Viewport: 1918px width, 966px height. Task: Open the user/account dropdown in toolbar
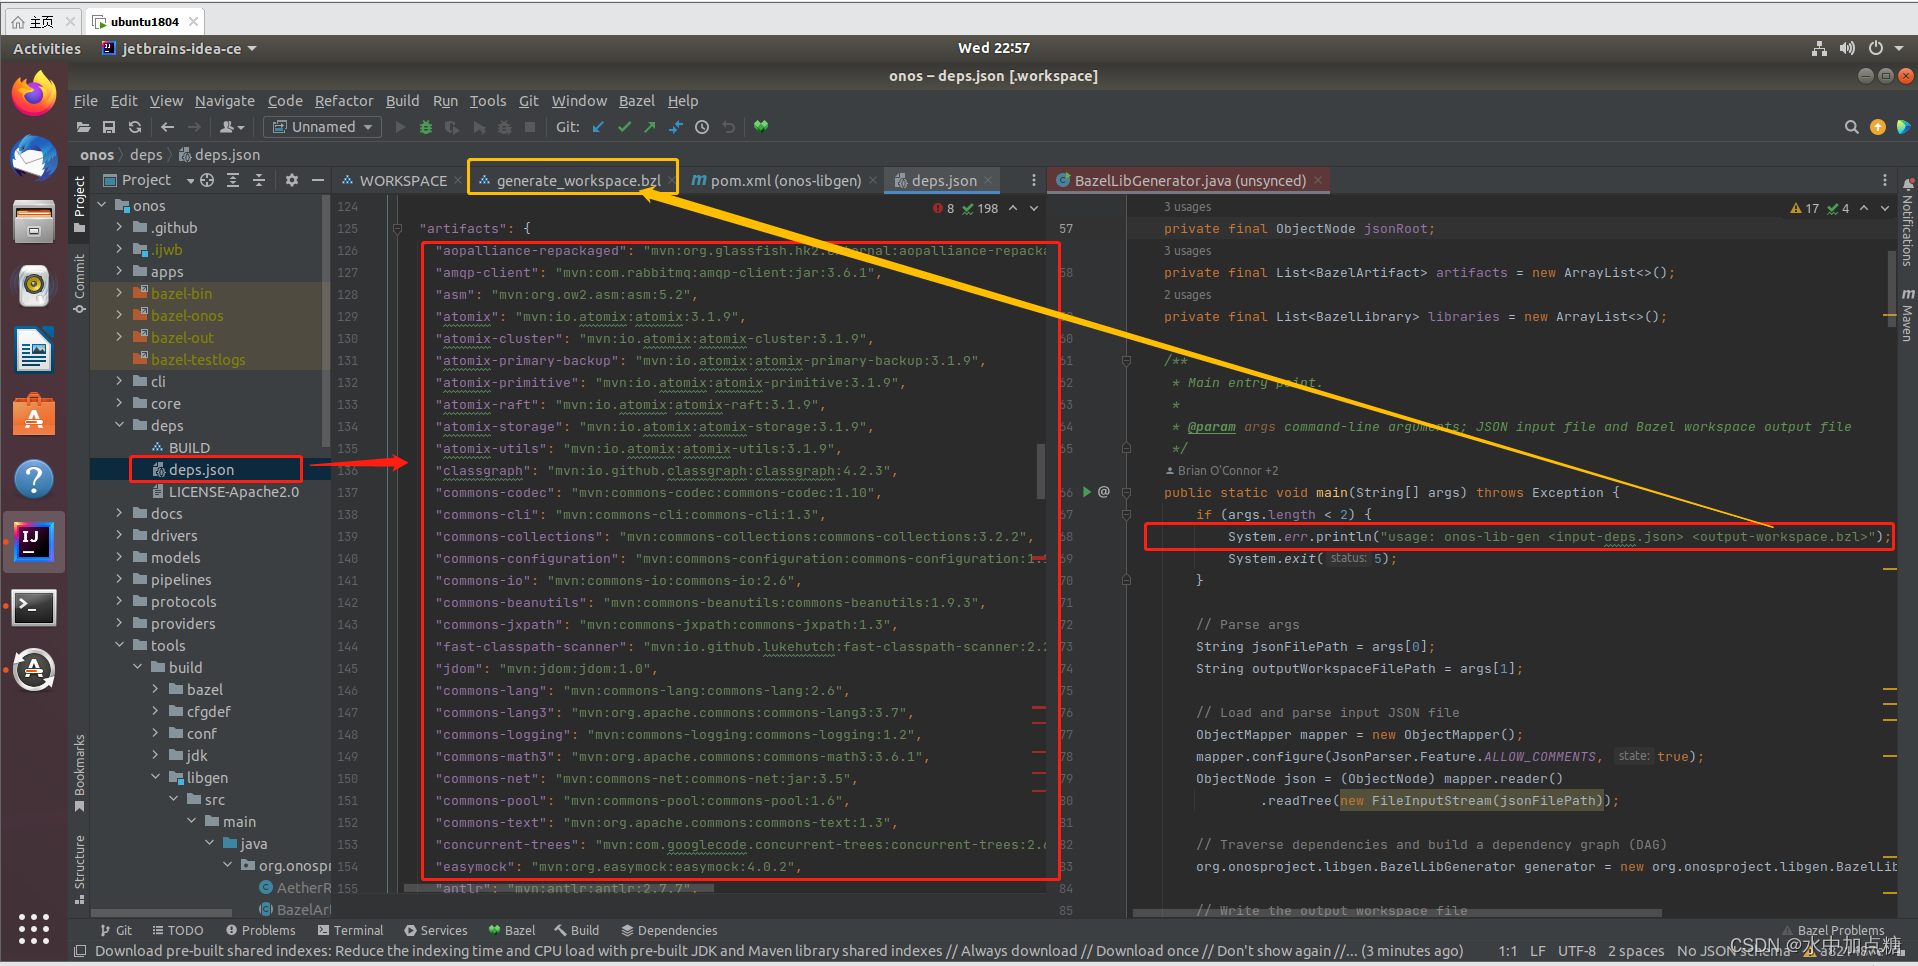coord(232,127)
